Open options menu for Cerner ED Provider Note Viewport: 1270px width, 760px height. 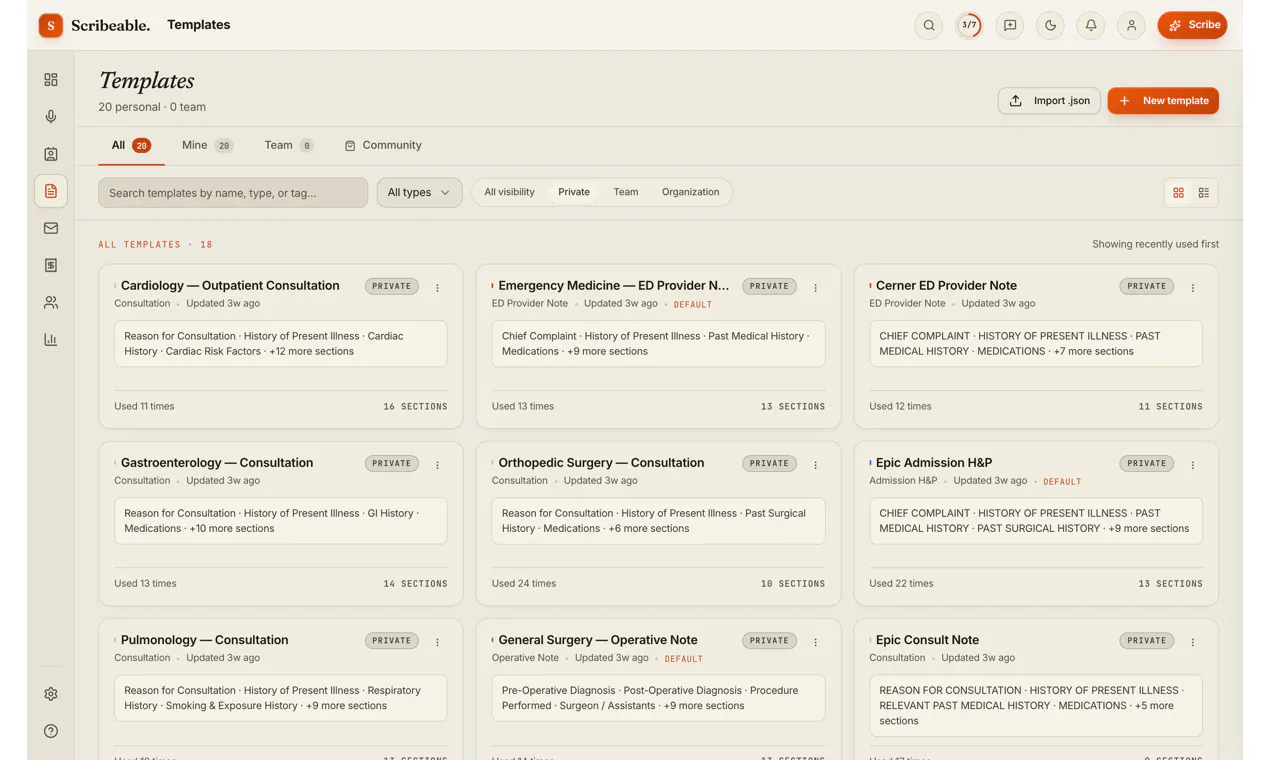coord(1192,288)
